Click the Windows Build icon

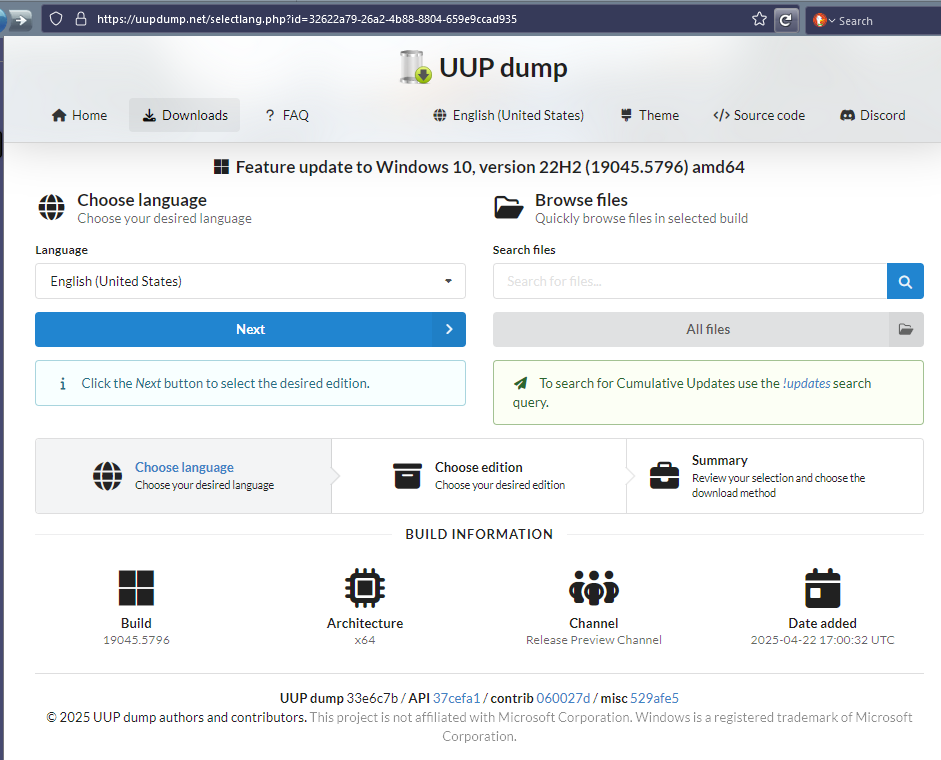tap(136, 588)
